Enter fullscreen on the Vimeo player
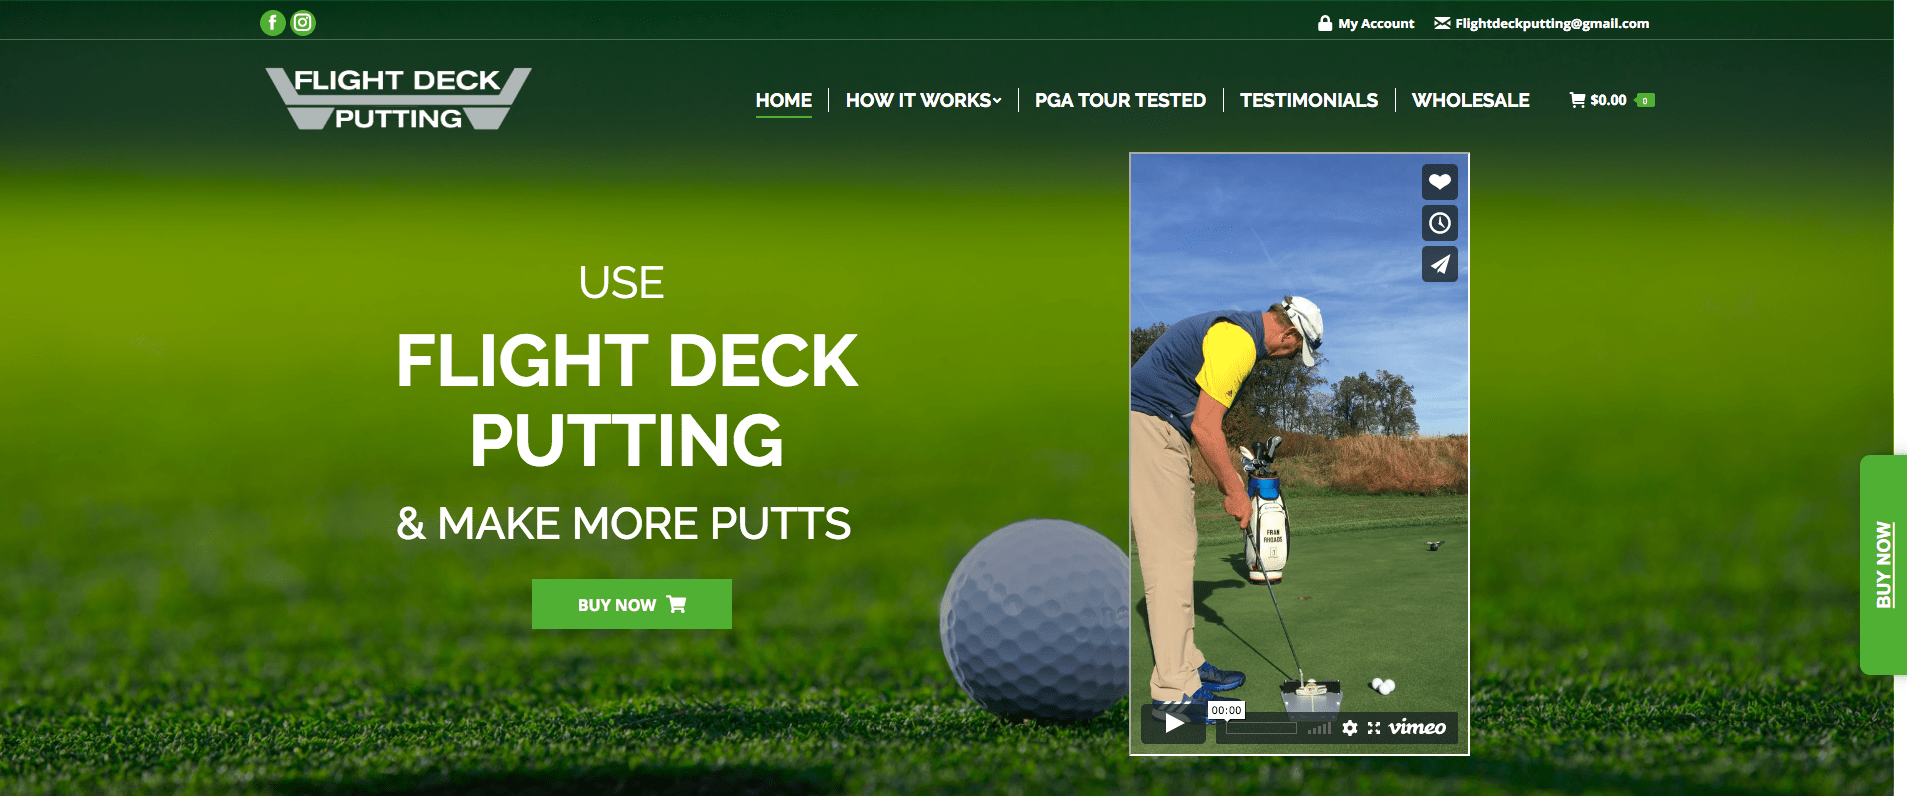1907x796 pixels. pyautogui.click(x=1374, y=728)
